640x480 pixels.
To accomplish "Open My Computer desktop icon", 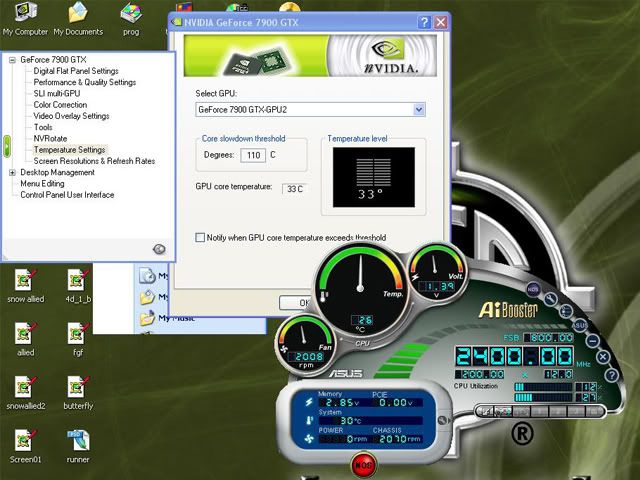I will pos(25,18).
